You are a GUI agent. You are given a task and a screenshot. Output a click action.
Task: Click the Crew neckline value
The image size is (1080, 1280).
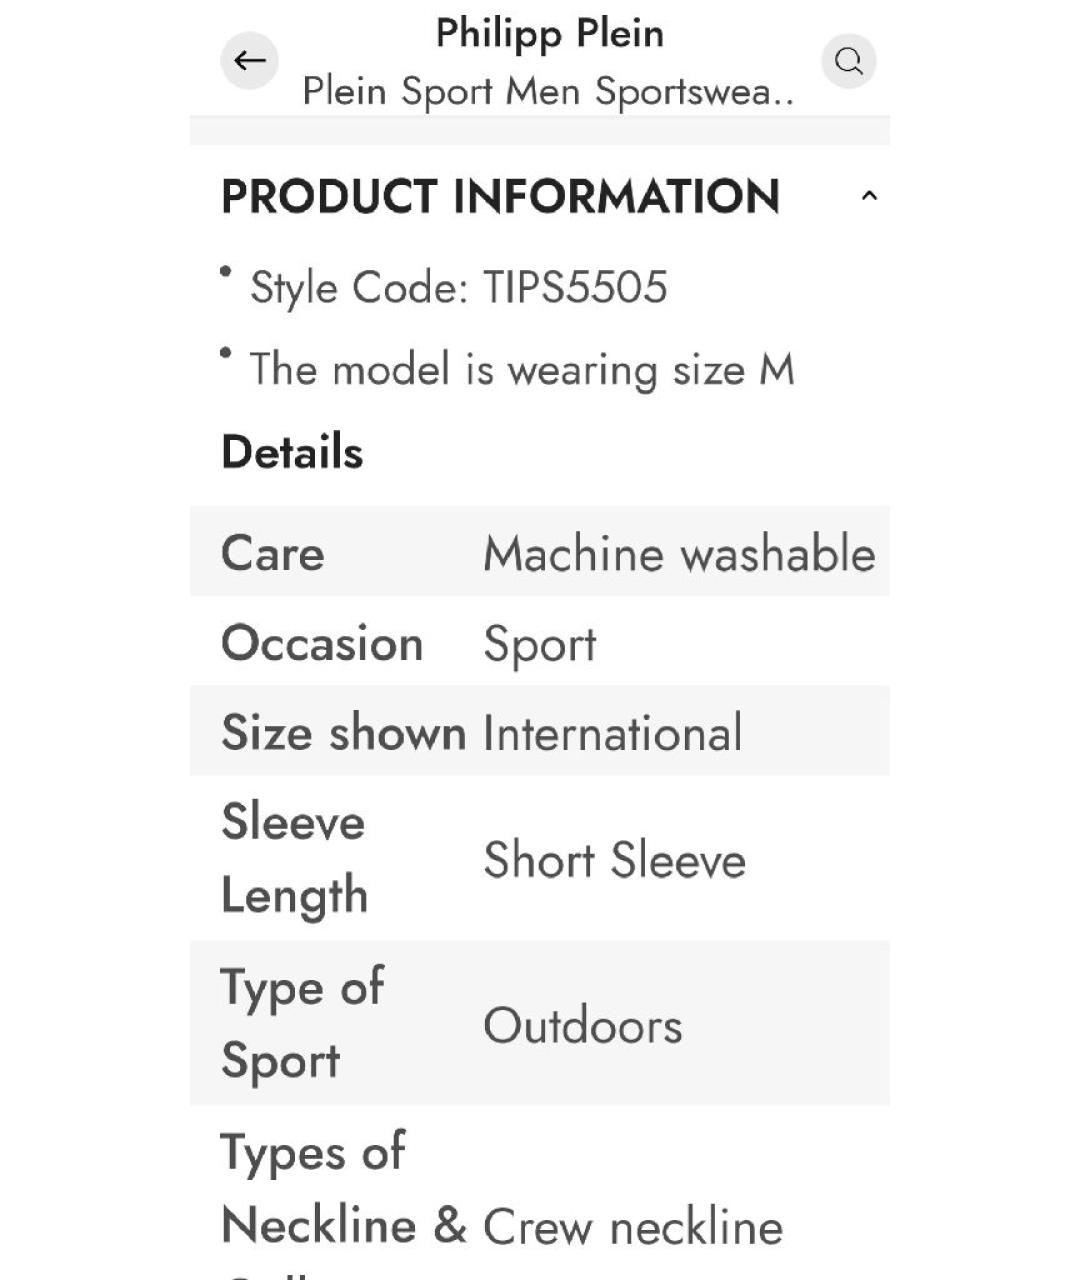click(632, 1227)
